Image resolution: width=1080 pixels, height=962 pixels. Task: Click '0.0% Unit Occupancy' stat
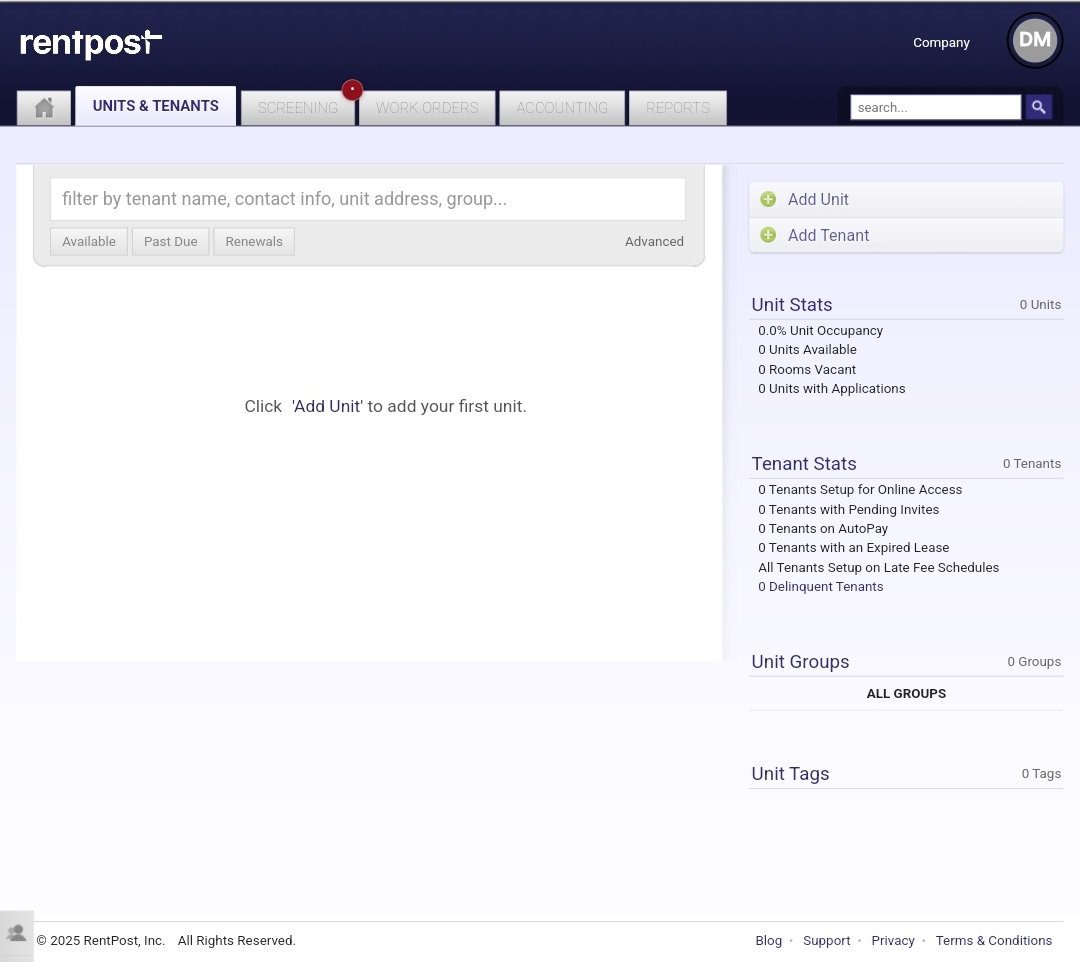click(820, 331)
